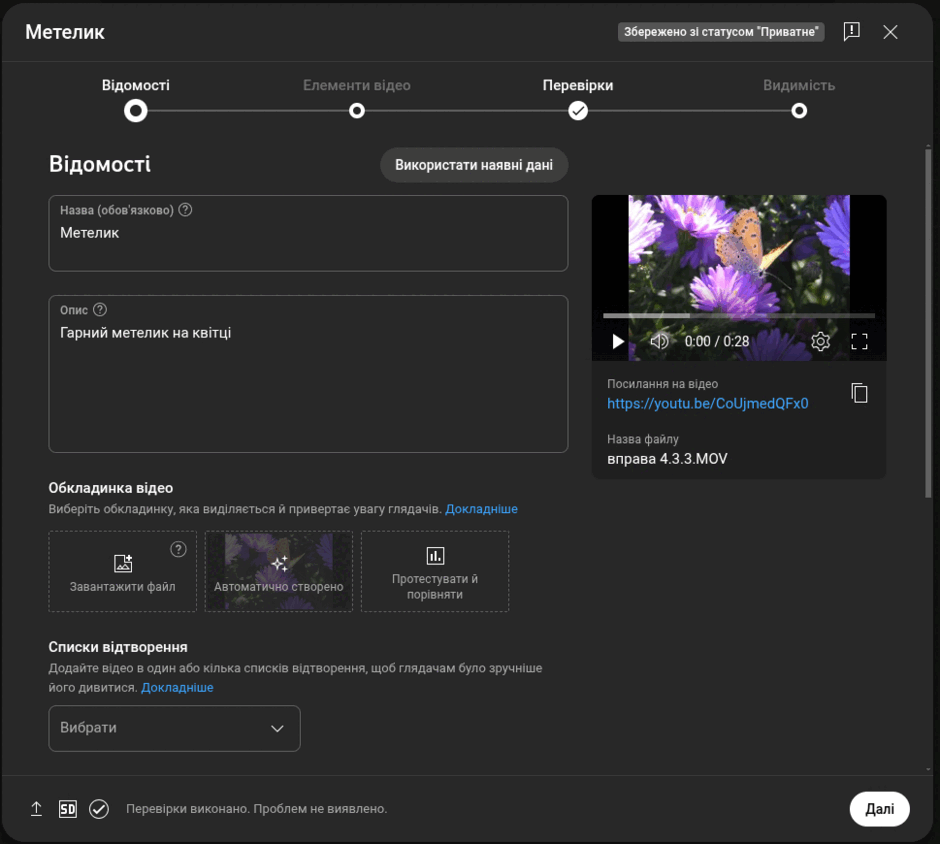940x844 pixels.
Task: Click Протестувати й порівняти option
Action: 435,571
